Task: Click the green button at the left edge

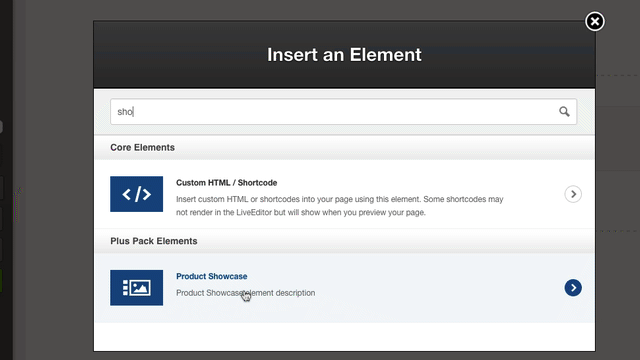Action: [x=1, y=280]
